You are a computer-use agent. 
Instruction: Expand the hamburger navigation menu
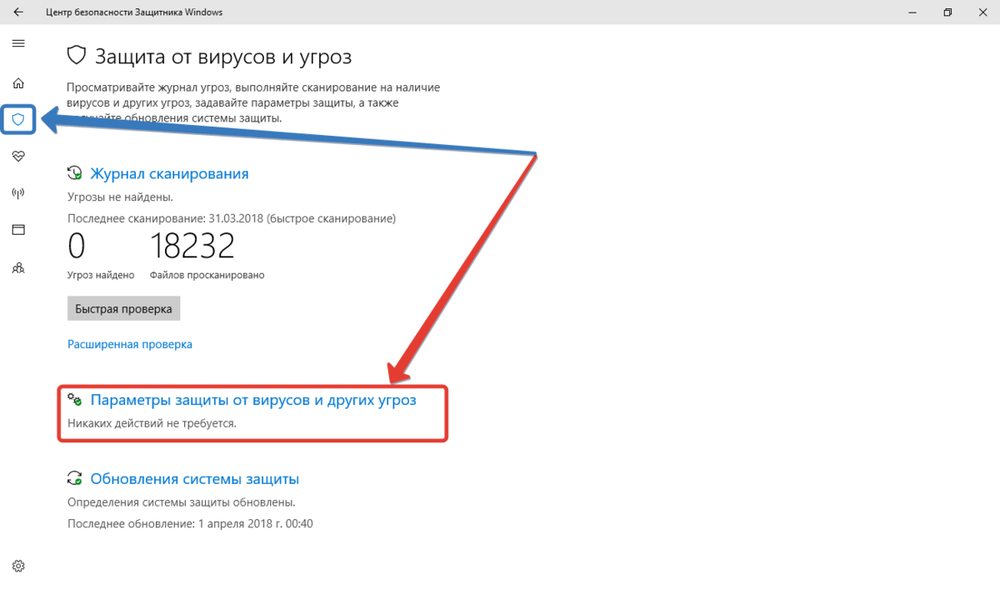18,44
